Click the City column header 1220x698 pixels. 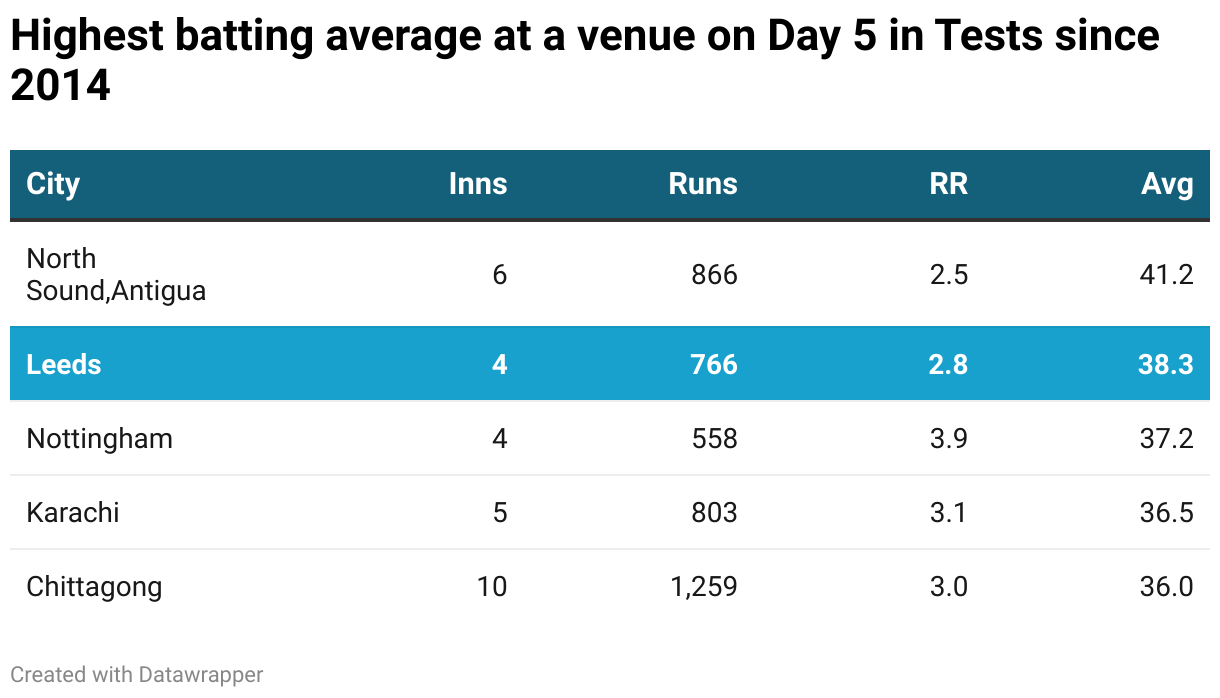[53, 184]
